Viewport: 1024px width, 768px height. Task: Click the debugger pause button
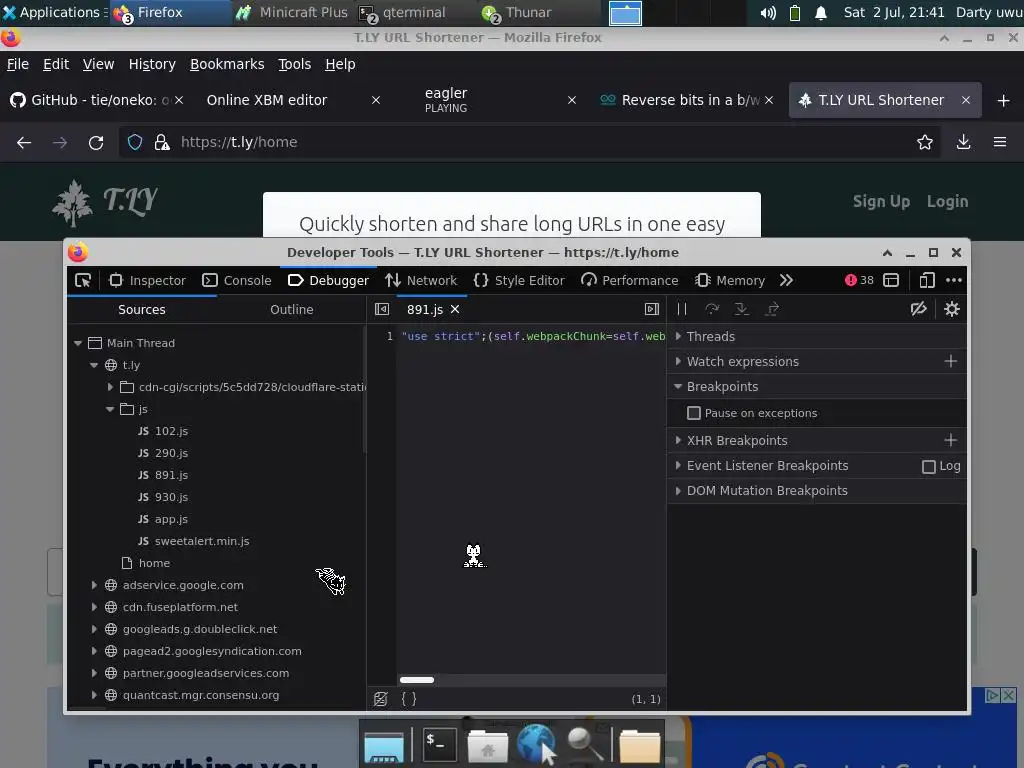[x=682, y=309]
